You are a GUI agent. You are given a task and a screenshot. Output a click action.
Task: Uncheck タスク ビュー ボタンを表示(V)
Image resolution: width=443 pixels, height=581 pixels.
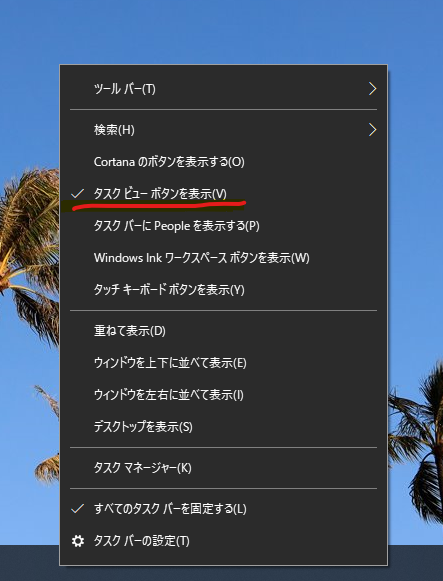coord(223,193)
